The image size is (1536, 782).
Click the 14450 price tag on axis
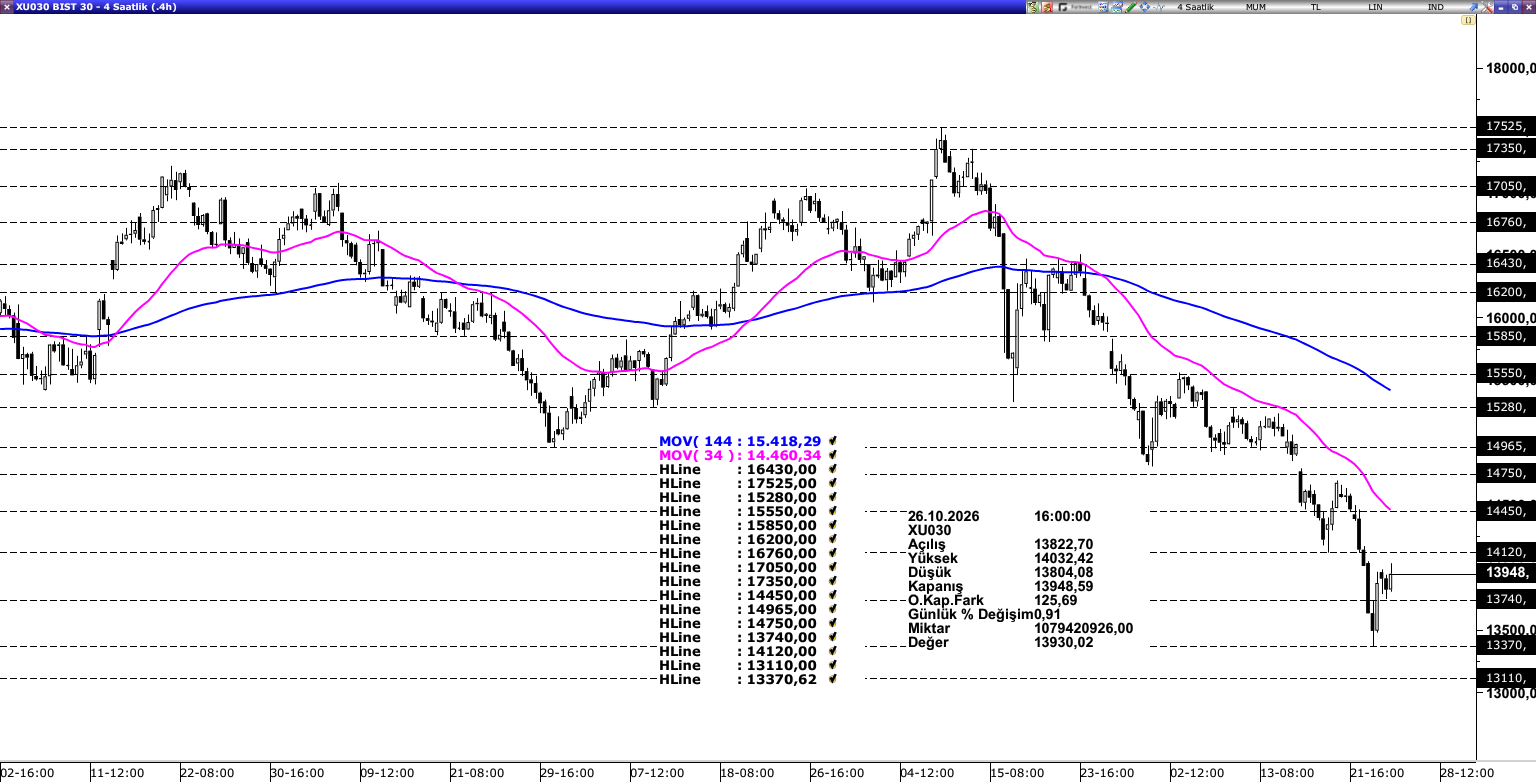click(x=1506, y=511)
